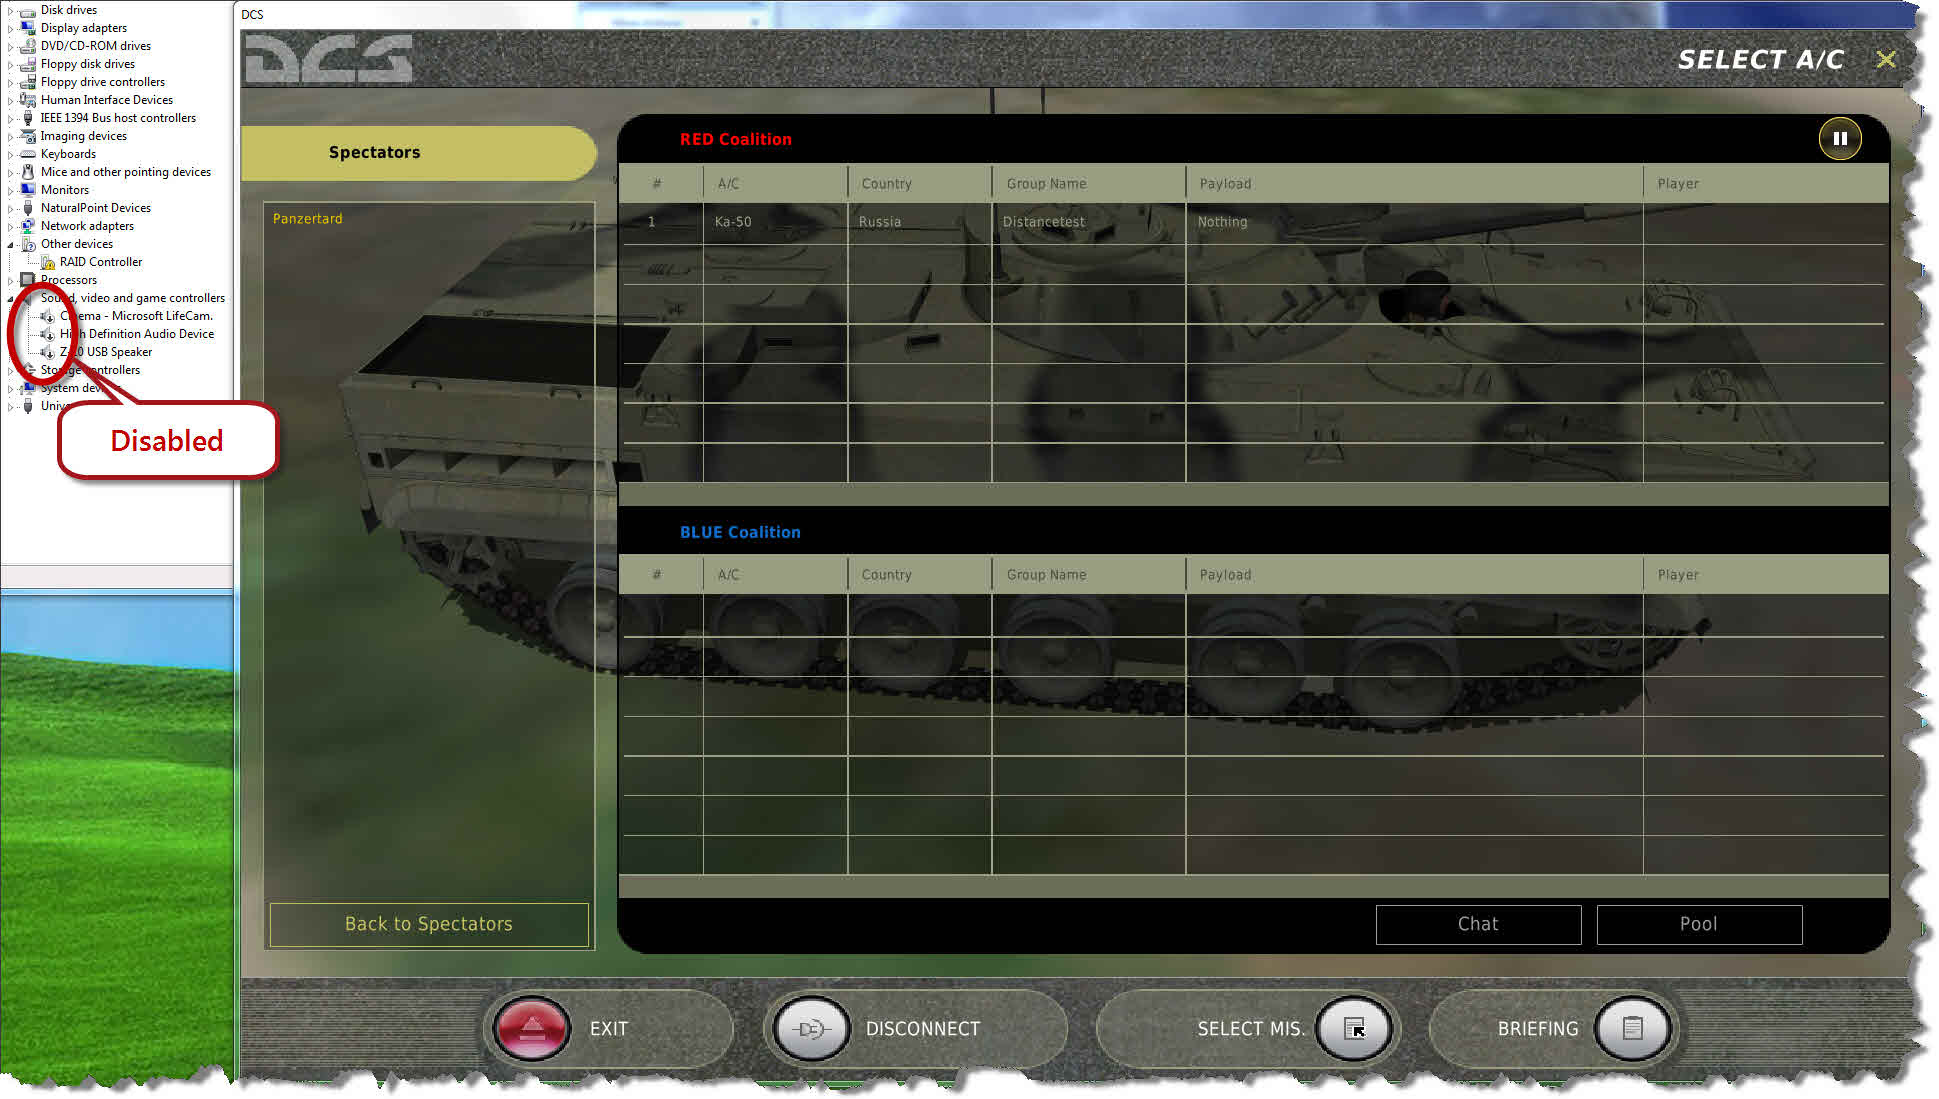
Task: Click the DVD/CD-ROM drives icon
Action: pyautogui.click(x=28, y=46)
